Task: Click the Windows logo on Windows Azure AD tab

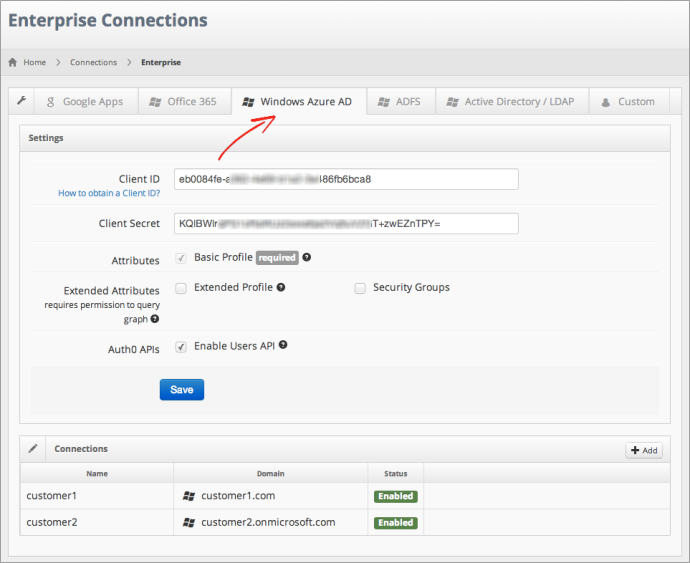Action: tap(248, 102)
